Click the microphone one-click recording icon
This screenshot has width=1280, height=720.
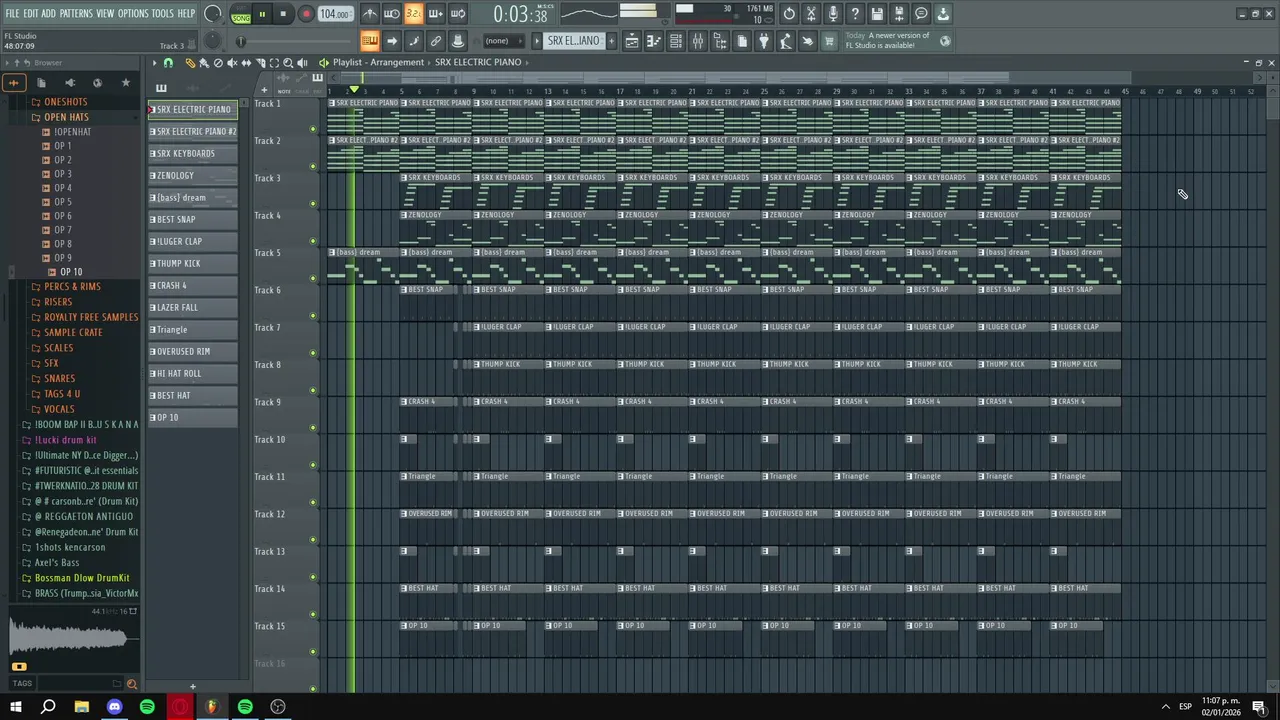(833, 14)
